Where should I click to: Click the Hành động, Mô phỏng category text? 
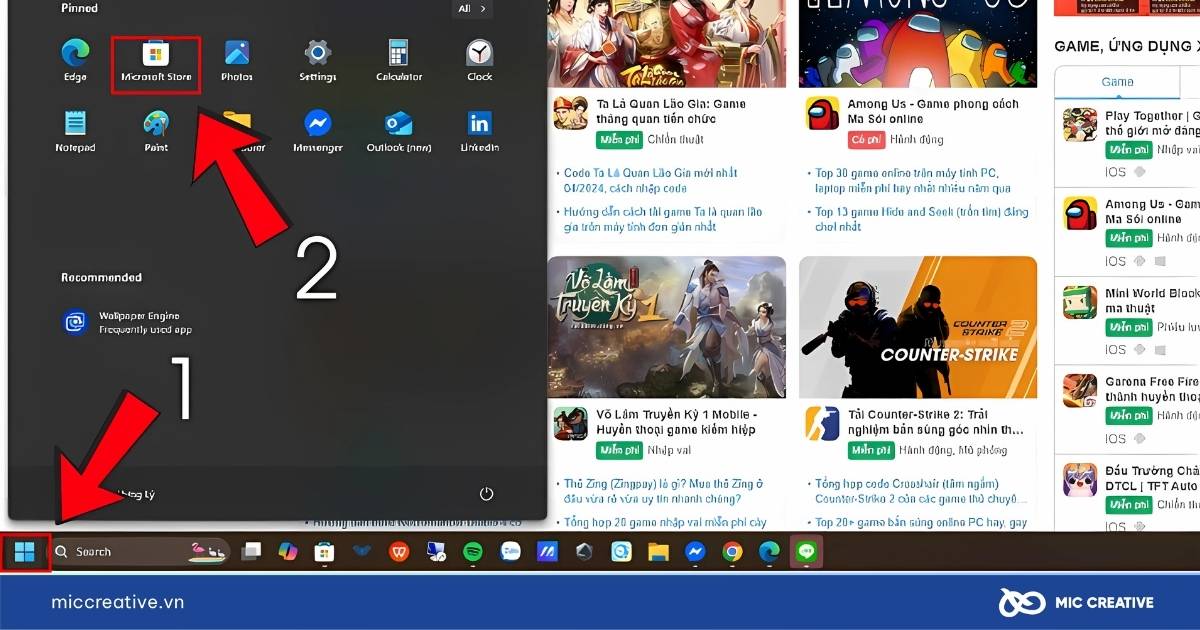(x=953, y=450)
